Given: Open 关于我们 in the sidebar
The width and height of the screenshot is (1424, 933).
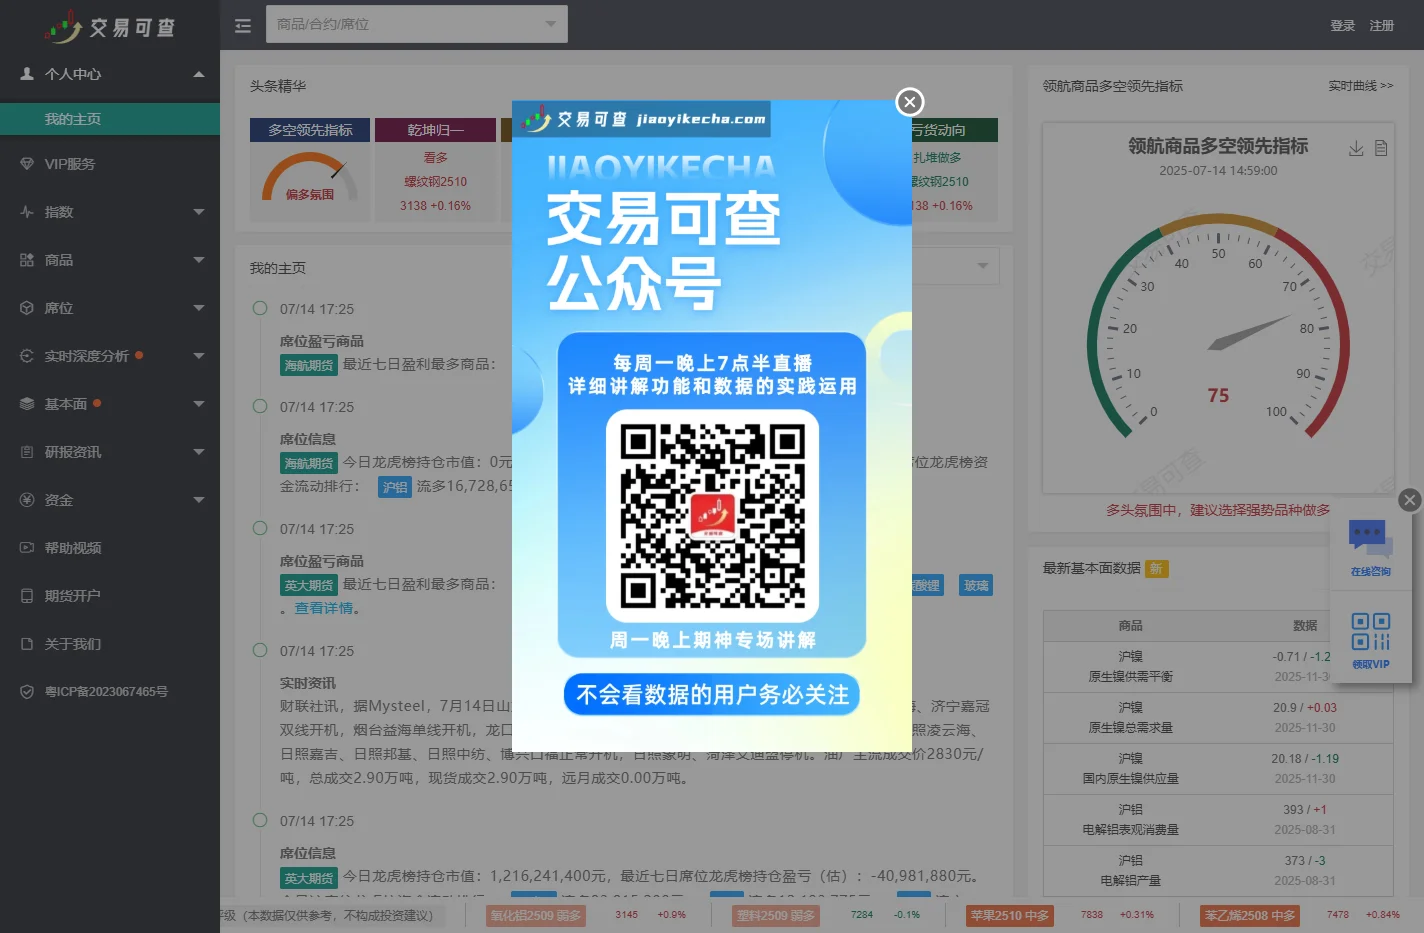Looking at the screenshot, I should [x=110, y=644].
